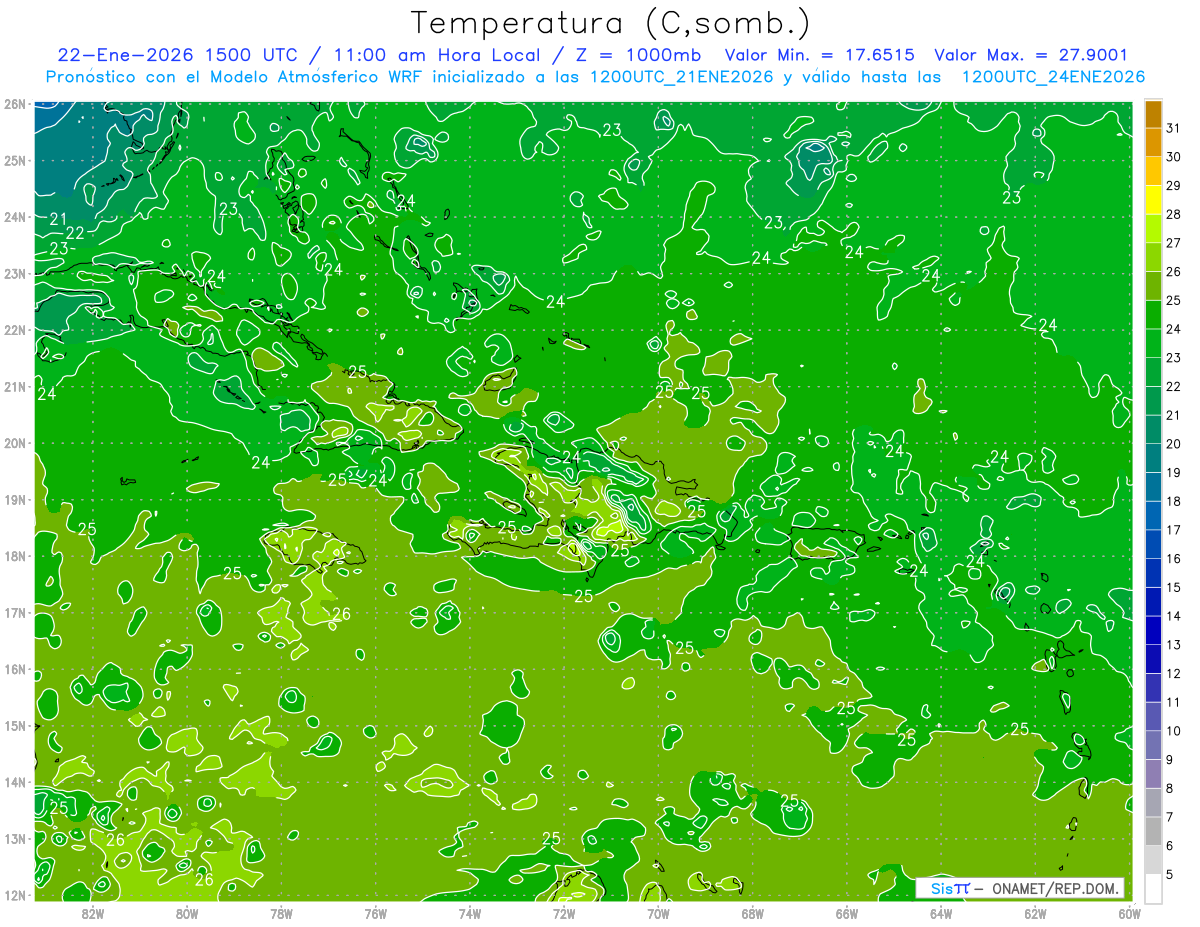Select the "Valor Min. = 17.6515" text

coord(819,55)
